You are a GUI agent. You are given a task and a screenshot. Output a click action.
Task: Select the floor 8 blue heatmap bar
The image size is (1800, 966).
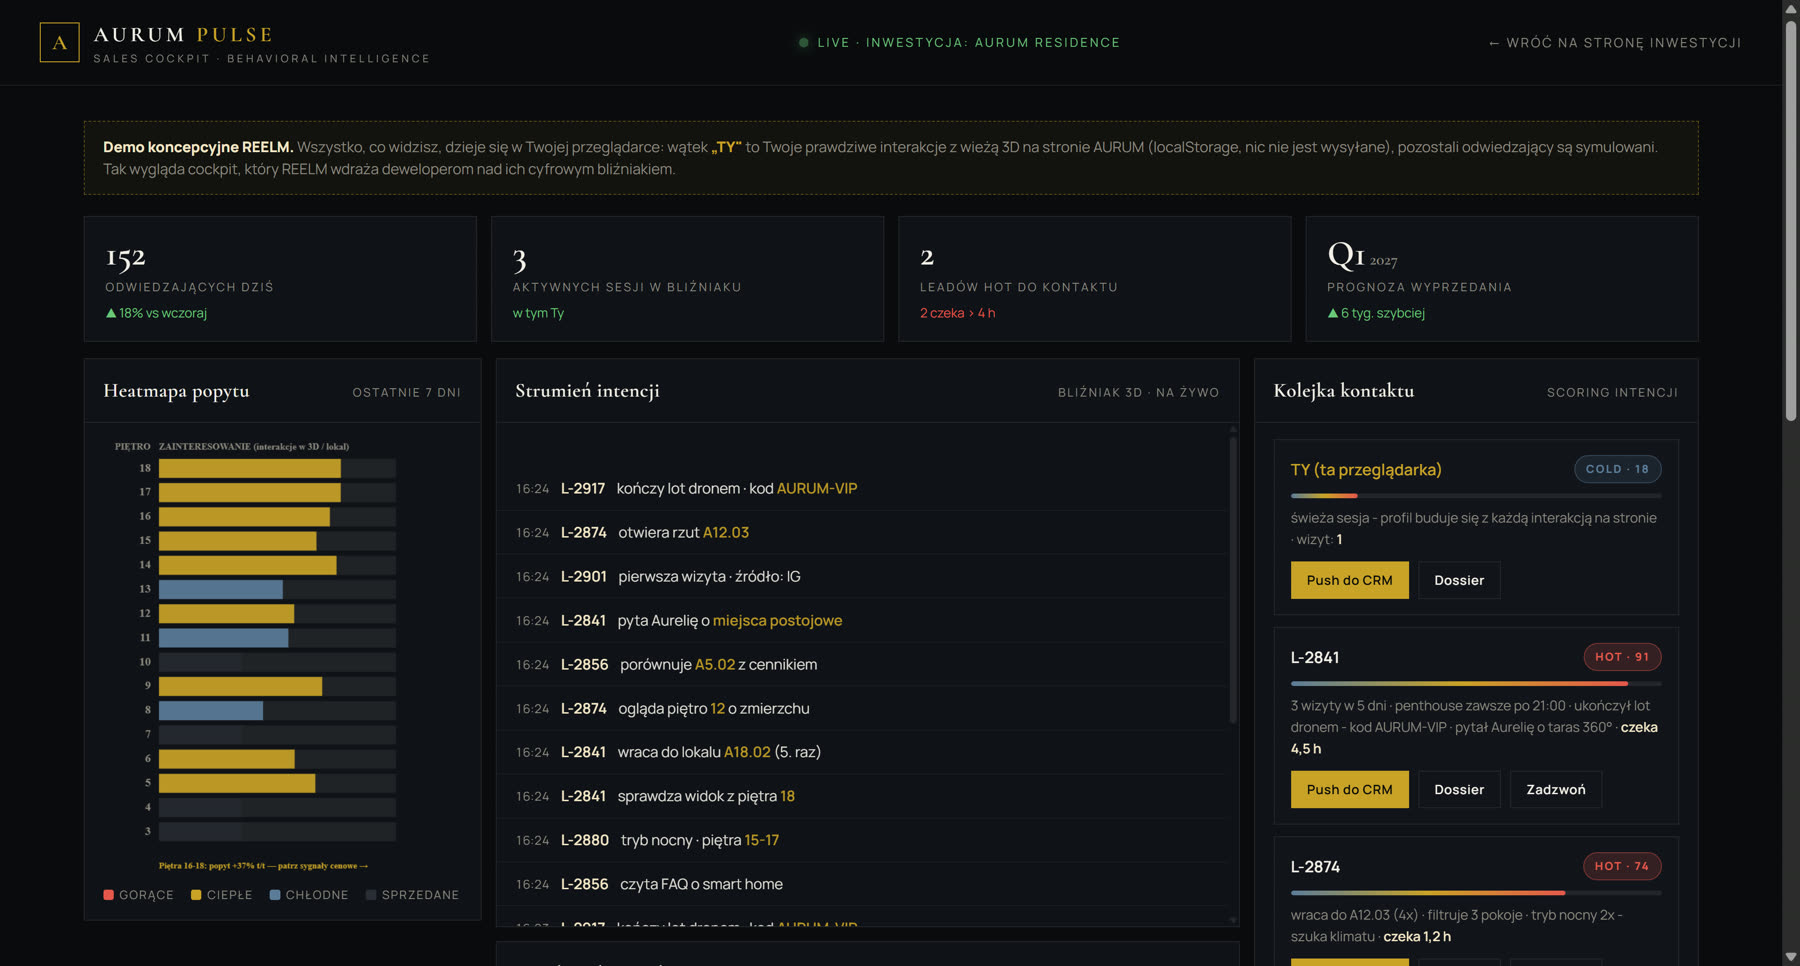[211, 710]
